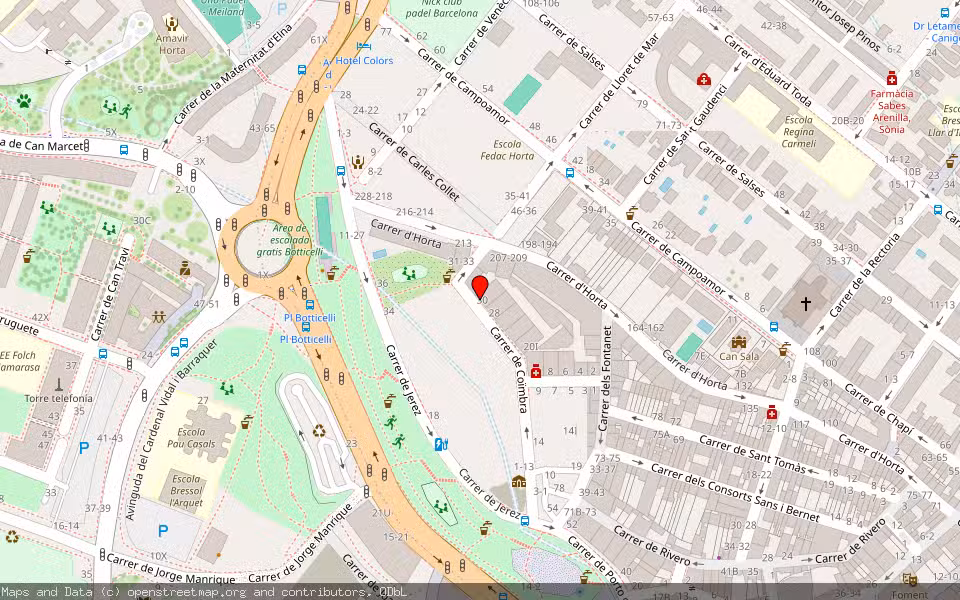Viewport: 960px width, 600px height.
Task: Open the pharmacy icon above Farmàcia Sabes Arenilla
Action: [892, 78]
